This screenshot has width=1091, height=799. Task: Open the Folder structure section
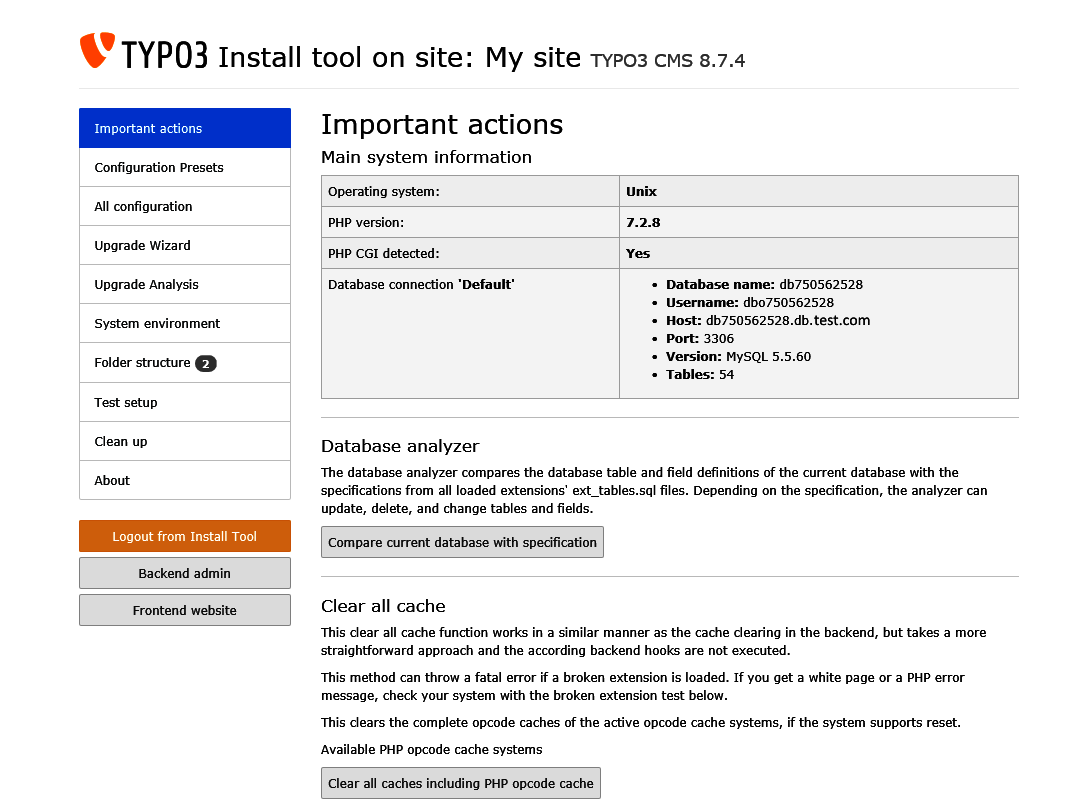point(143,362)
